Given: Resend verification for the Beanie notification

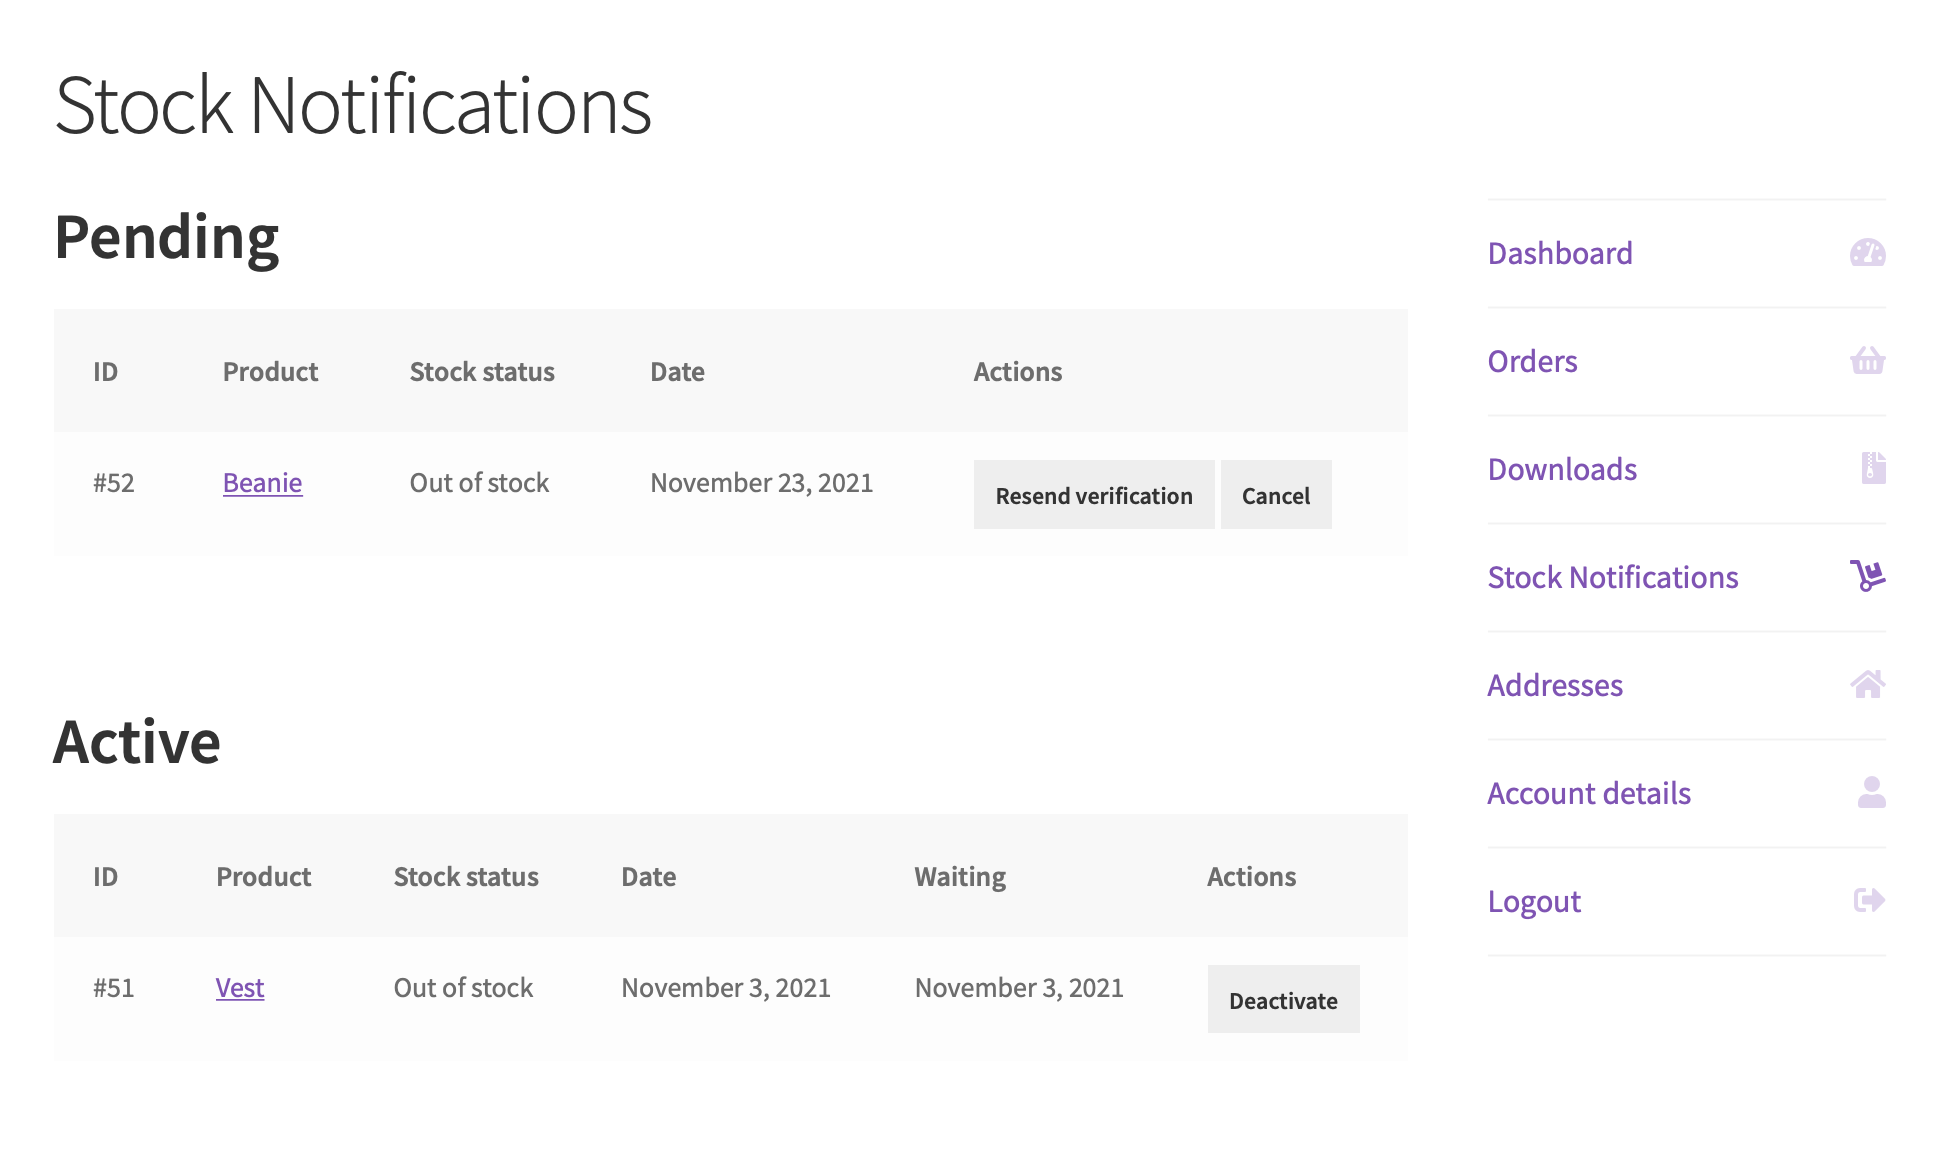Looking at the screenshot, I should [x=1094, y=495].
